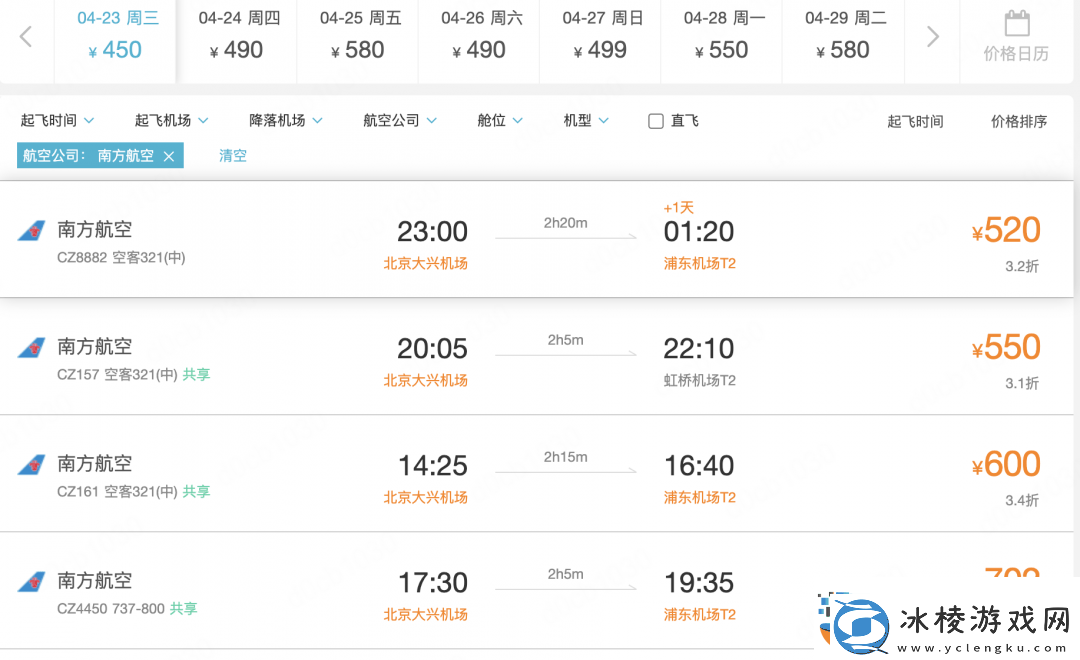This screenshot has width=1080, height=660.
Task: Enable the 直飞 direct flight checkbox
Action: [656, 121]
